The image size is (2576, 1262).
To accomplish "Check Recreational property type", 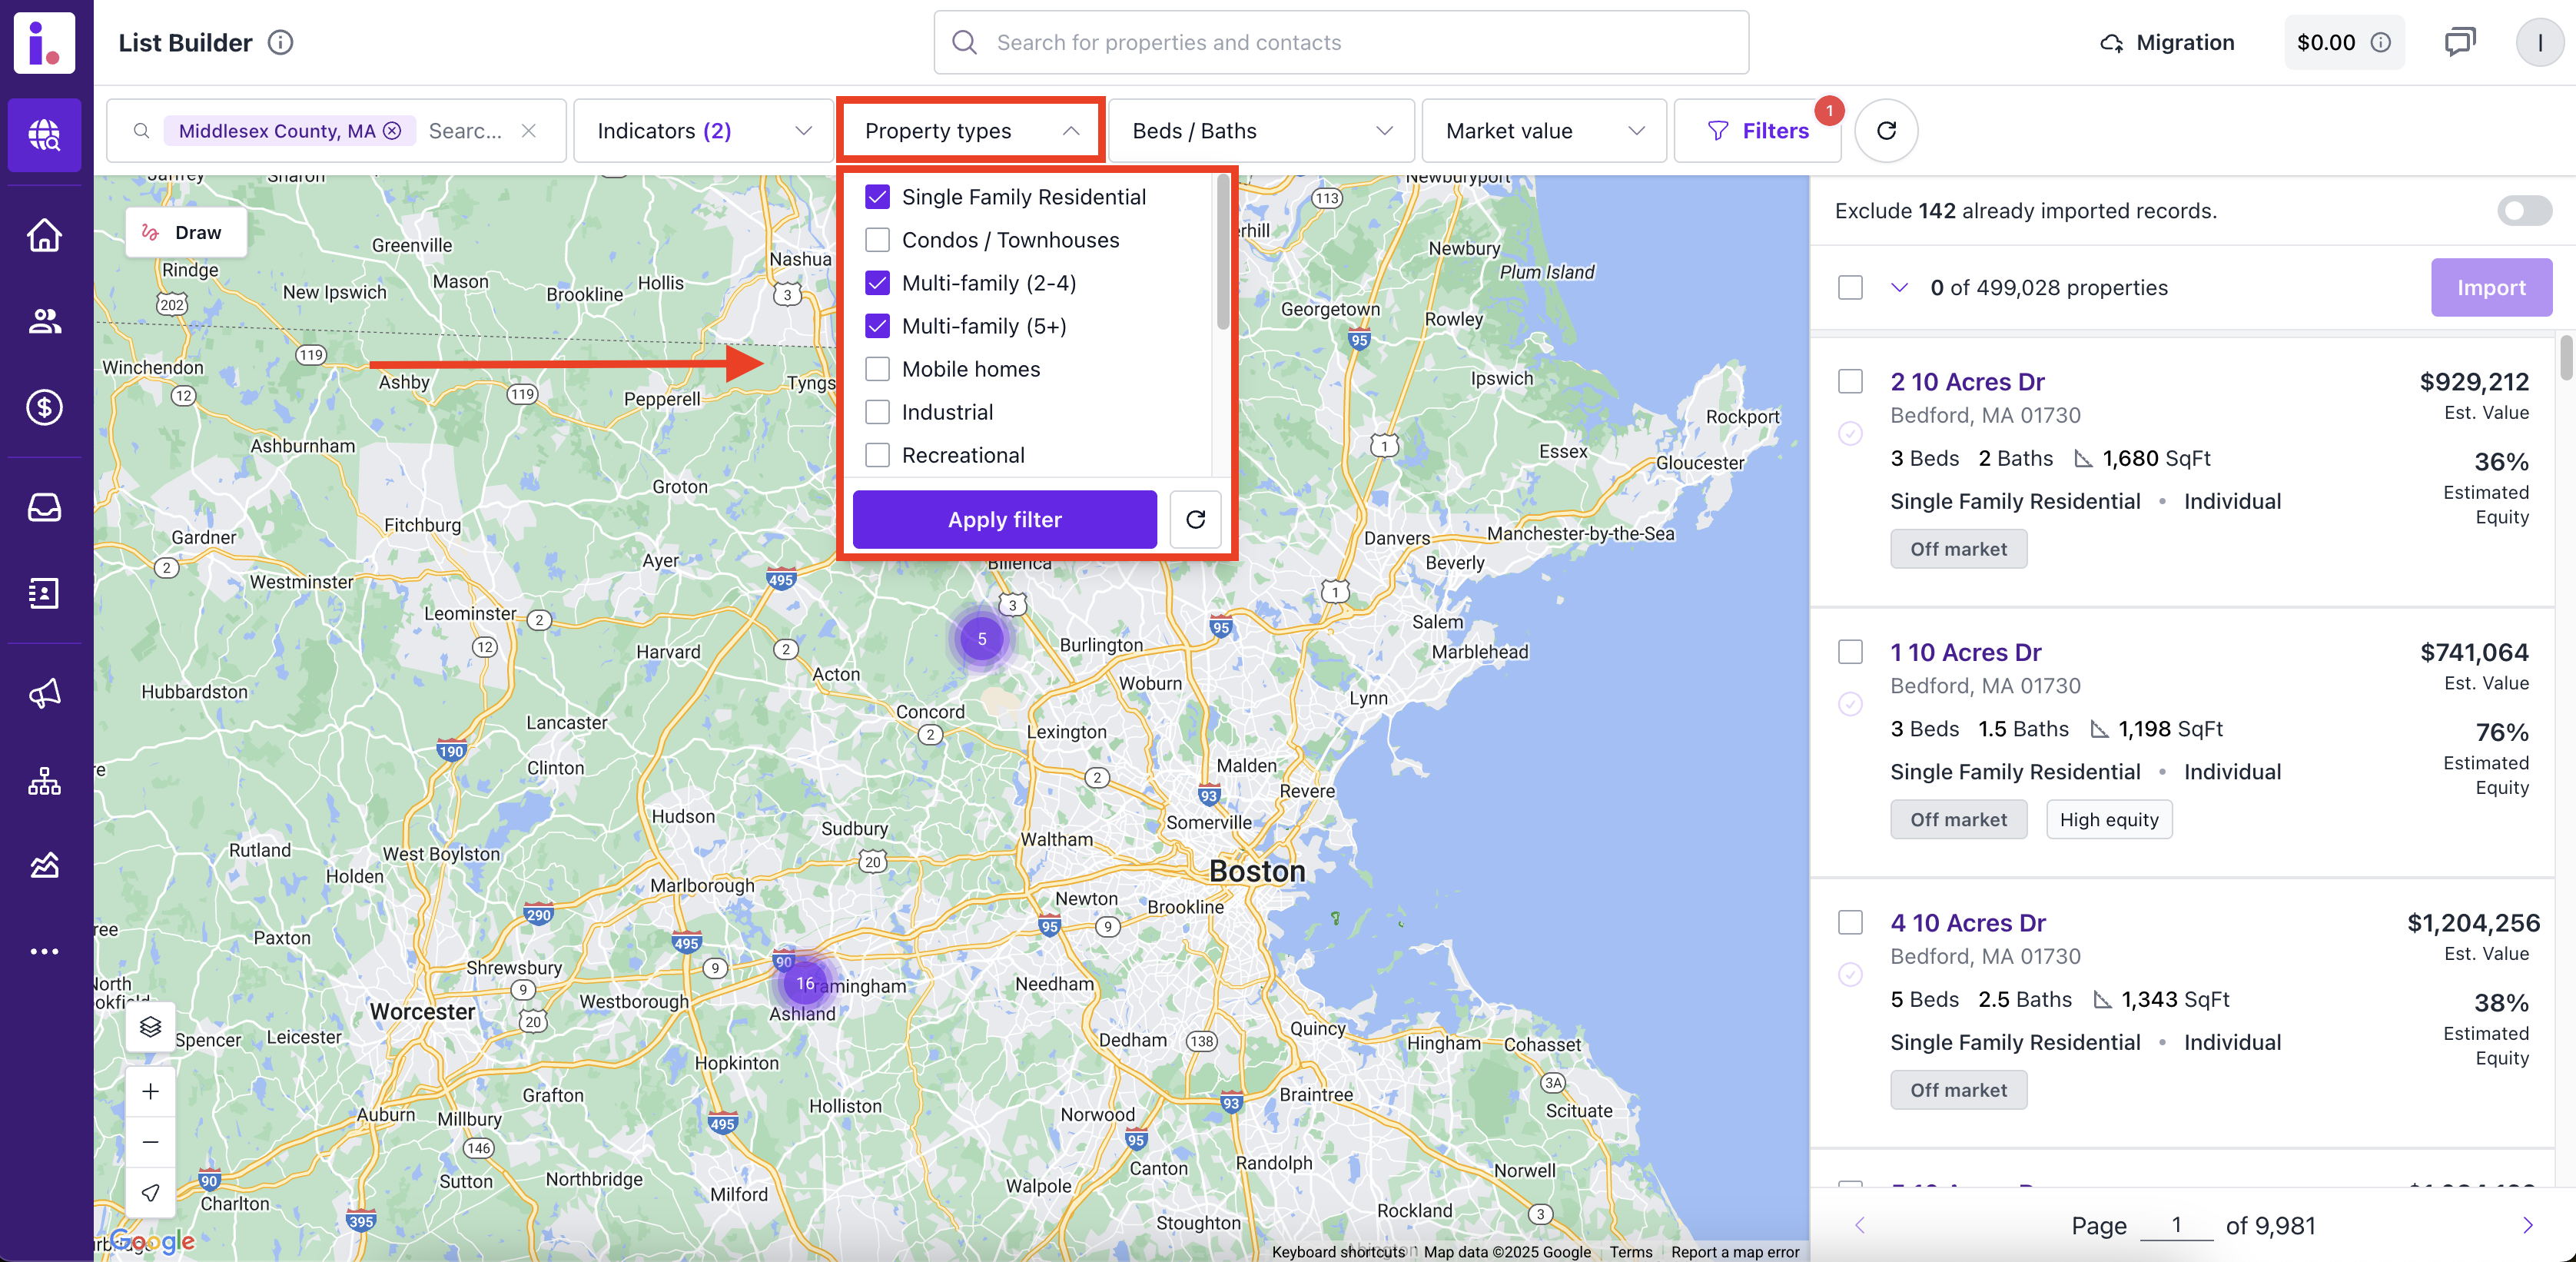I will (877, 455).
